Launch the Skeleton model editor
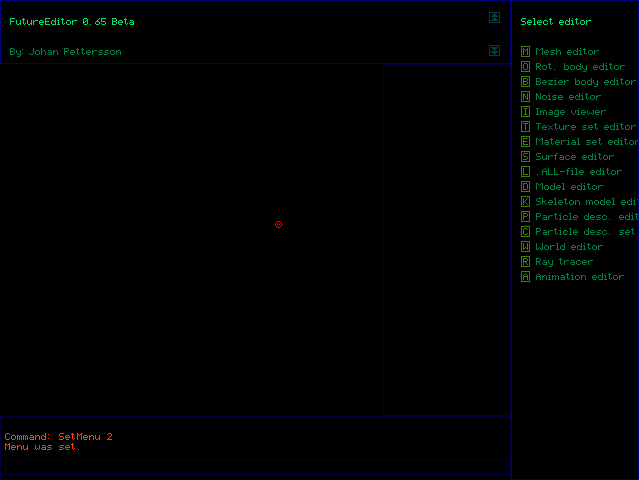The height and width of the screenshot is (480, 639). pos(585,202)
